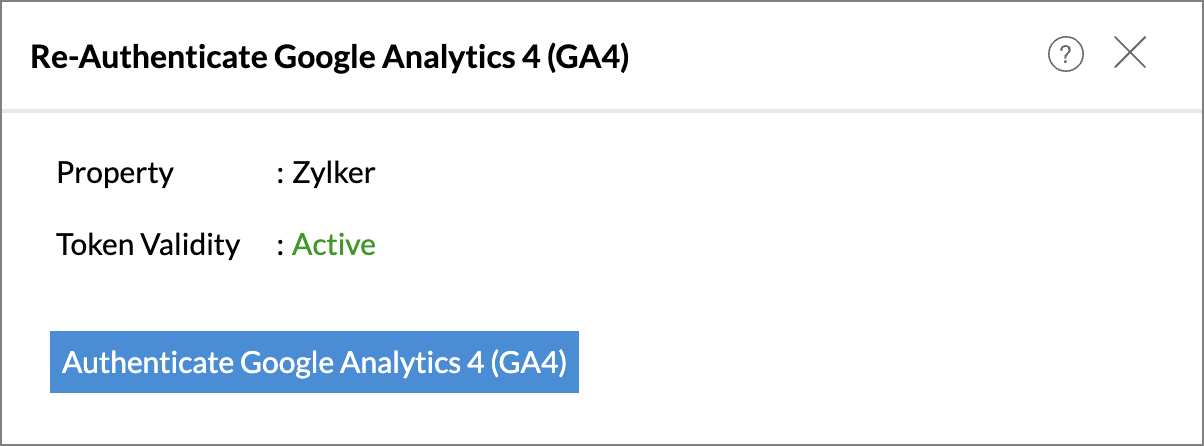Click the Token Validity row text

148,245
